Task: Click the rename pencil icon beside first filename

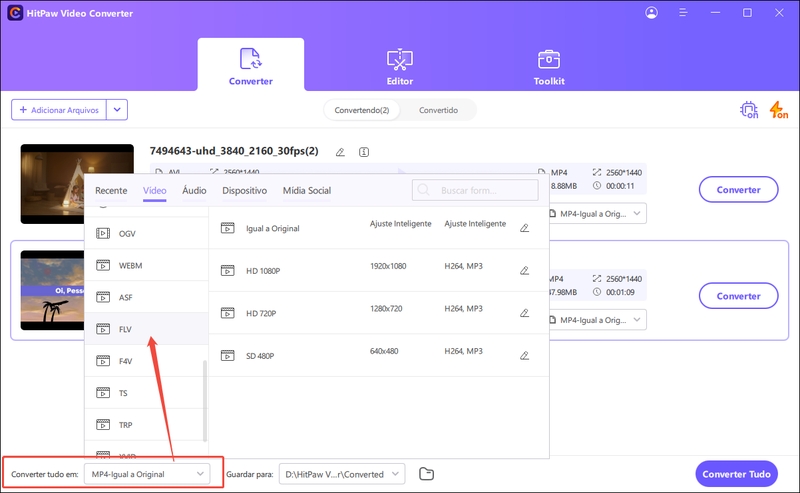Action: tap(340, 152)
